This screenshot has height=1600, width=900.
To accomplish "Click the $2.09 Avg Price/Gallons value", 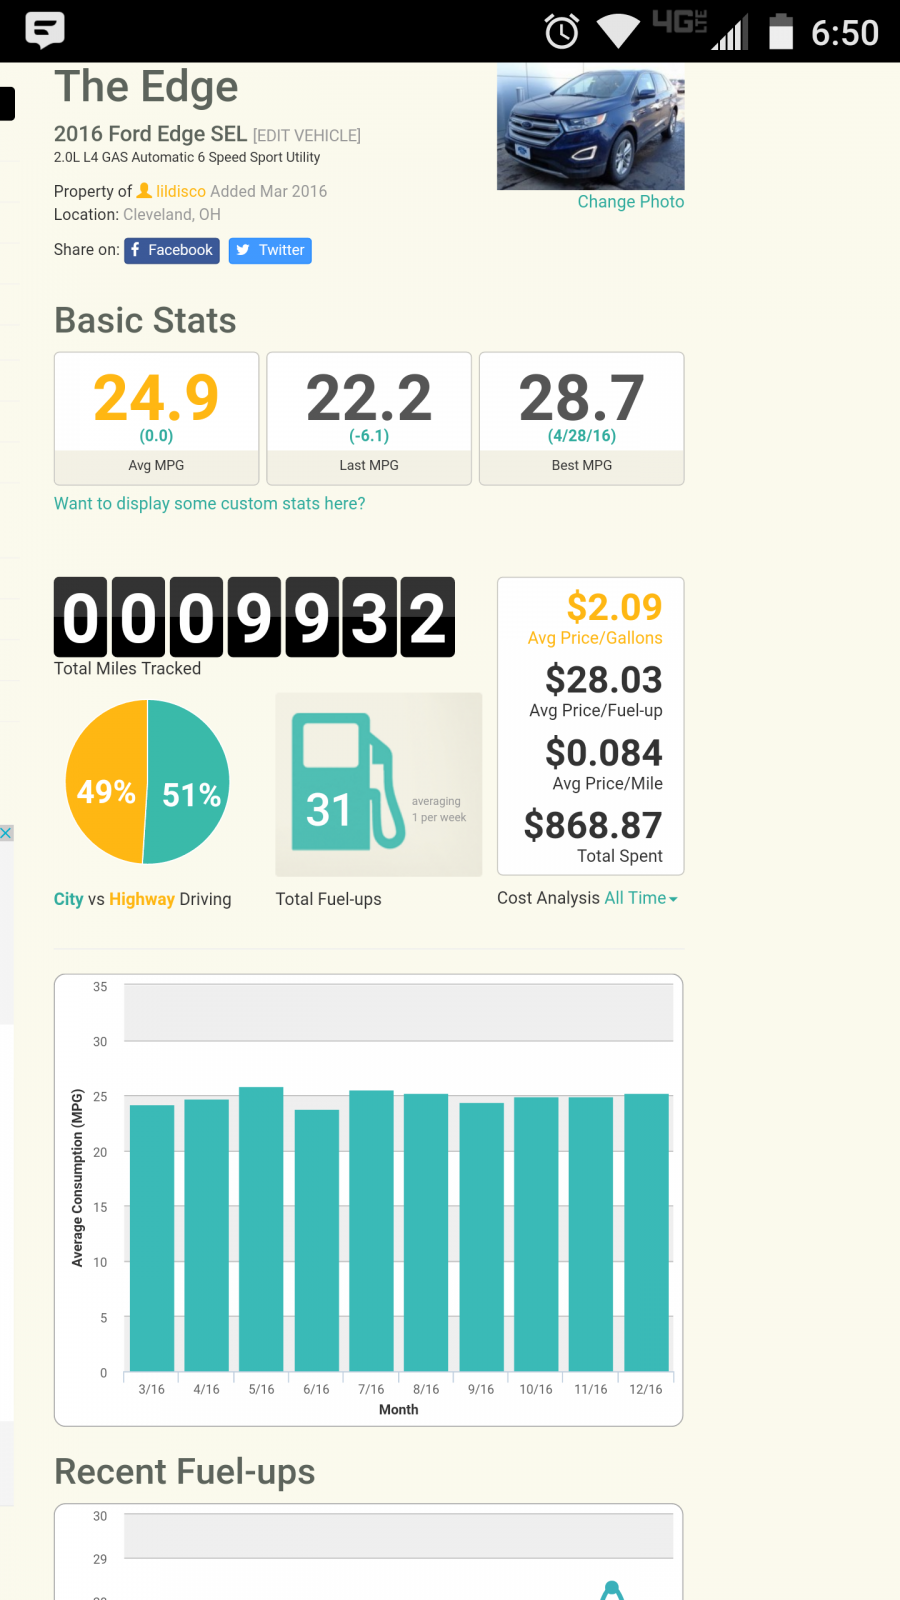I will pyautogui.click(x=614, y=607).
